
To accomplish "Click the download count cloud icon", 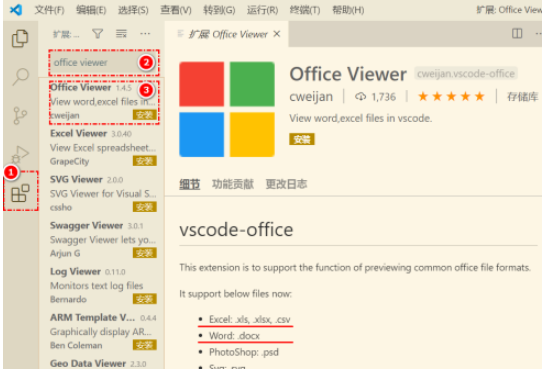I will point(360,97).
